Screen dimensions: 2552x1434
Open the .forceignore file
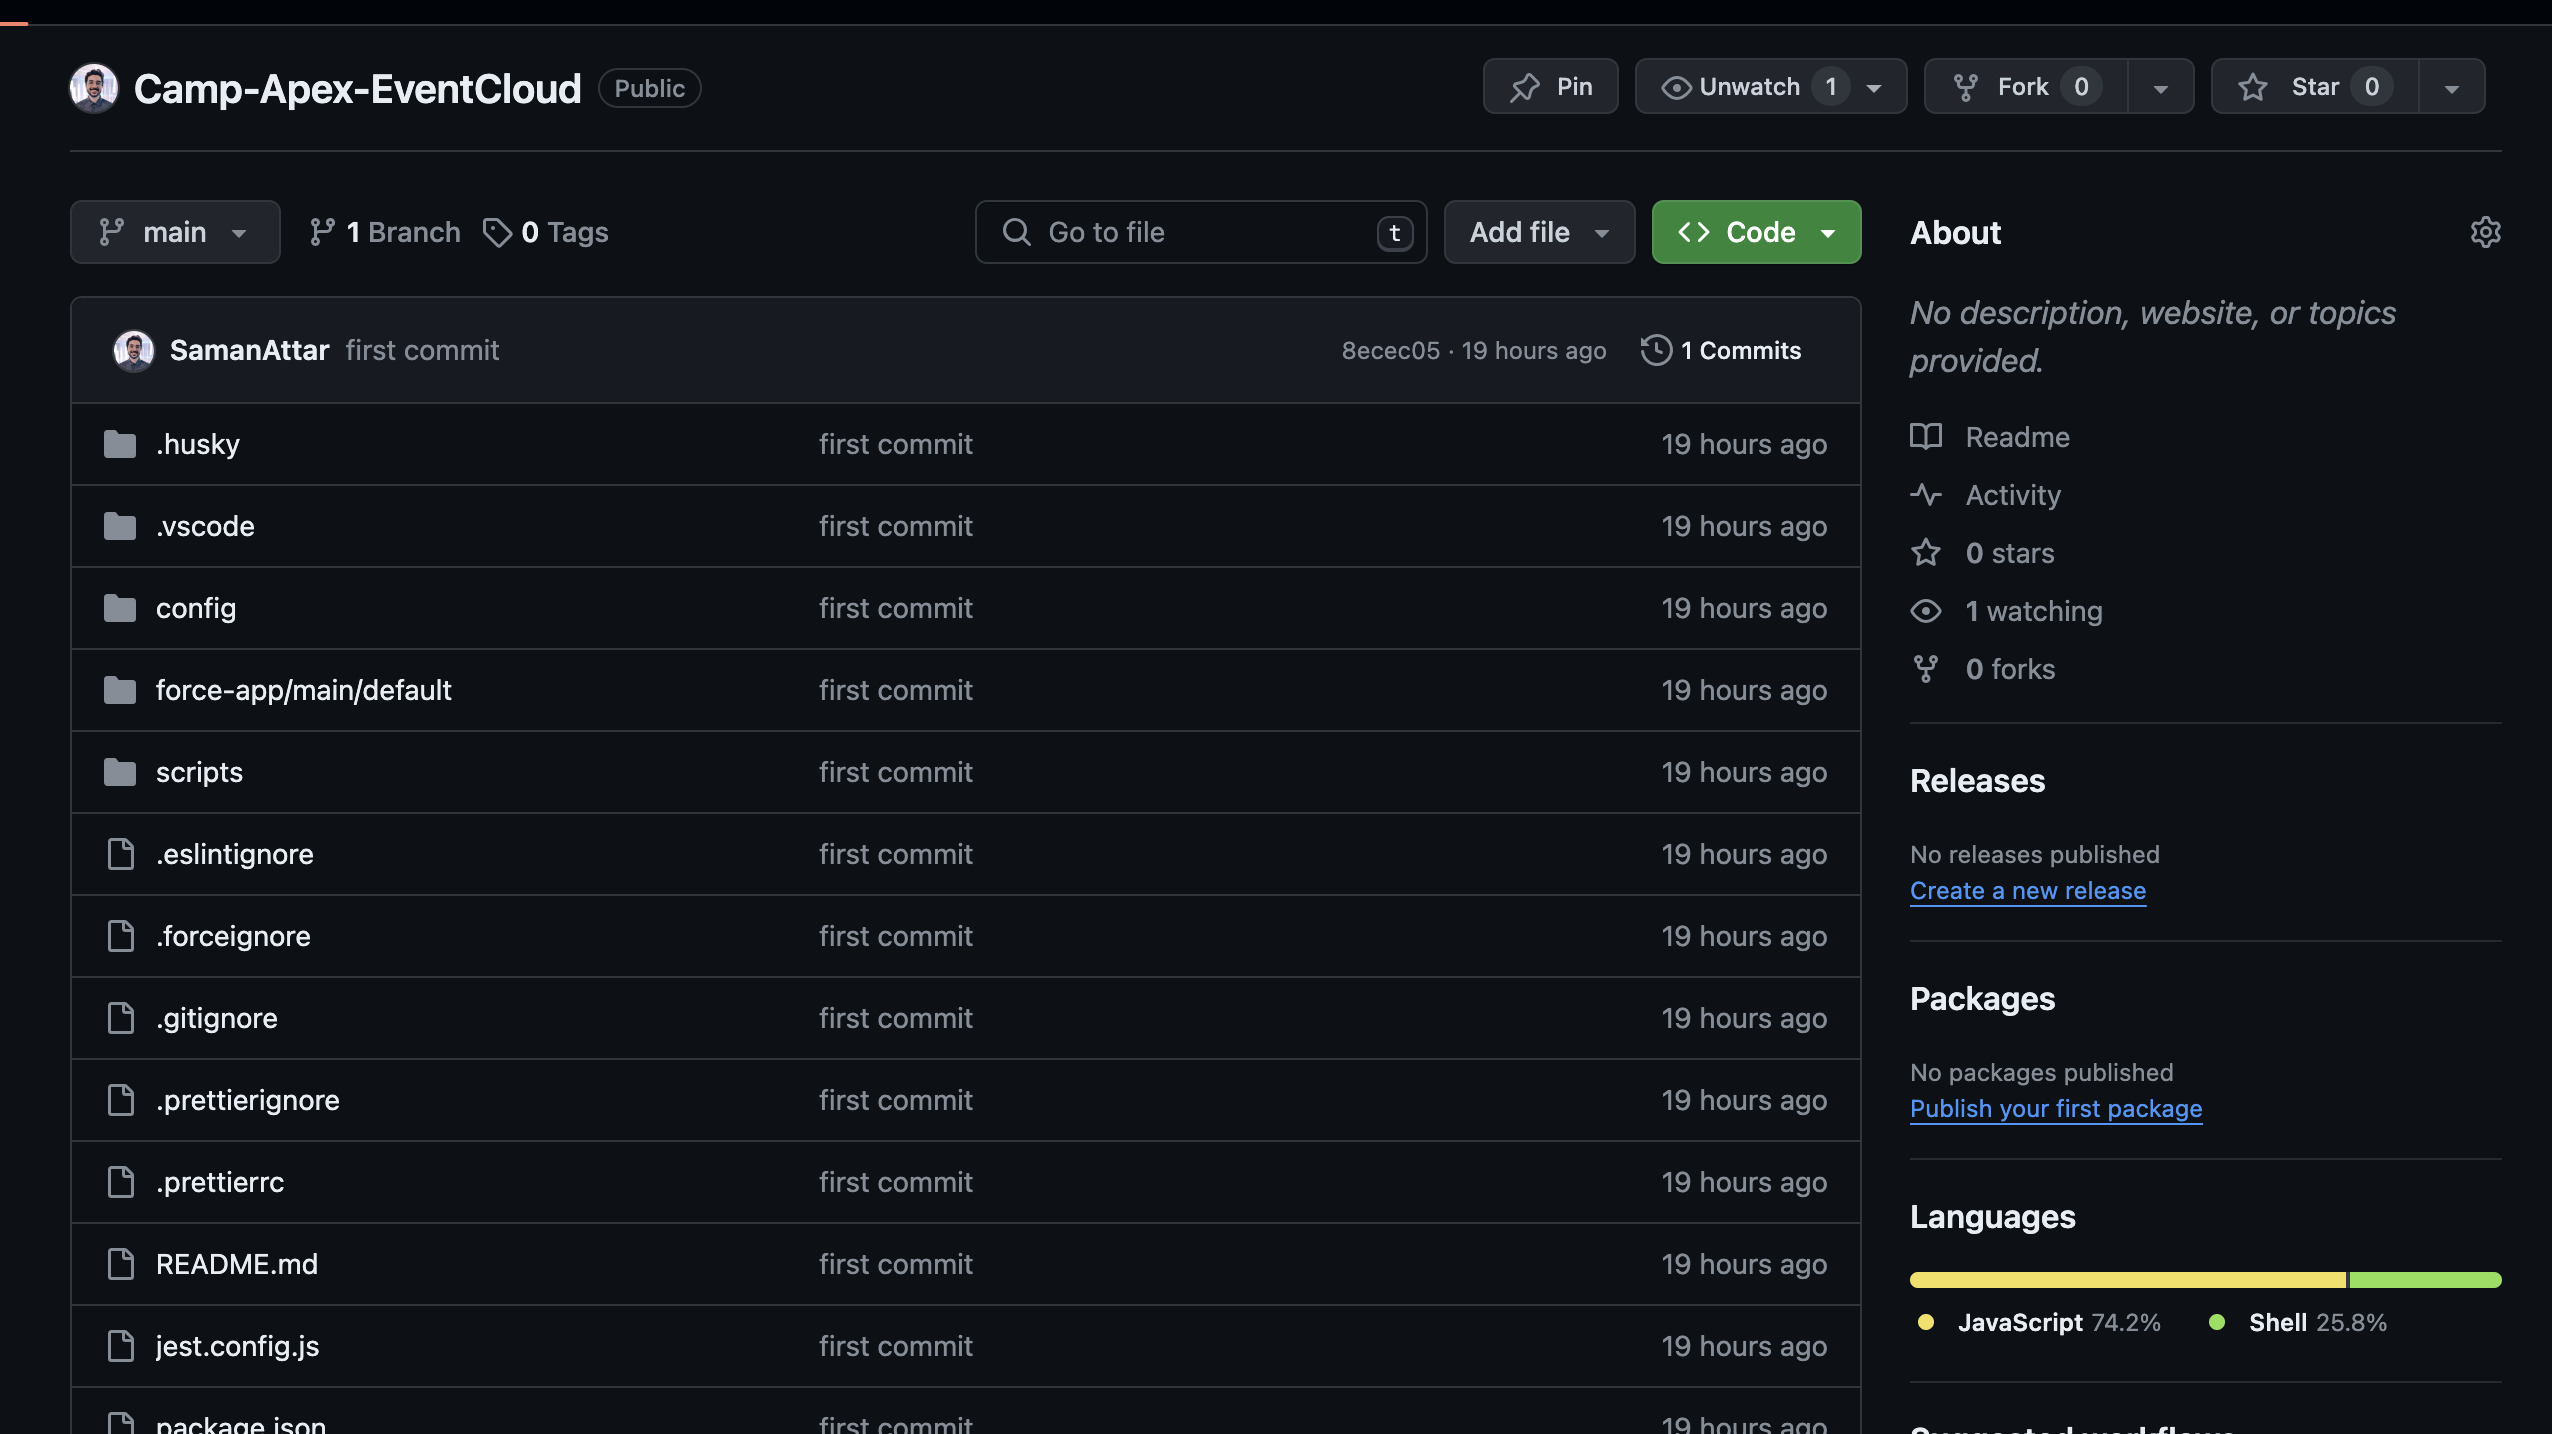coord(233,936)
